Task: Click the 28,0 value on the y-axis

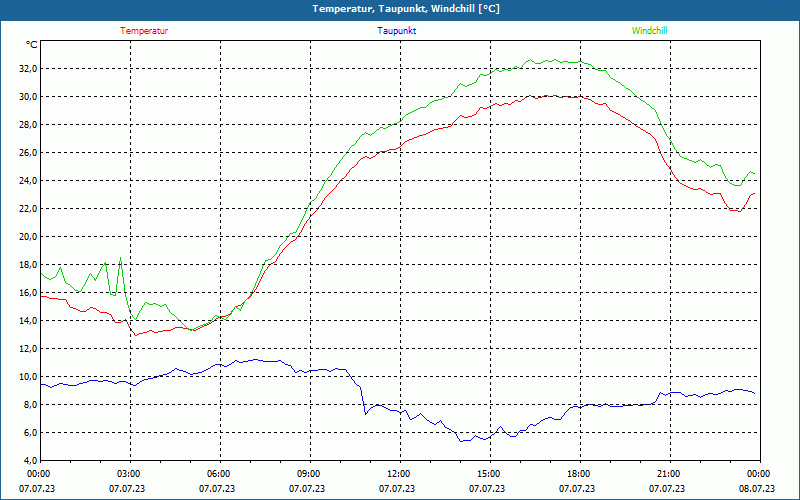Action: pyautogui.click(x=28, y=125)
